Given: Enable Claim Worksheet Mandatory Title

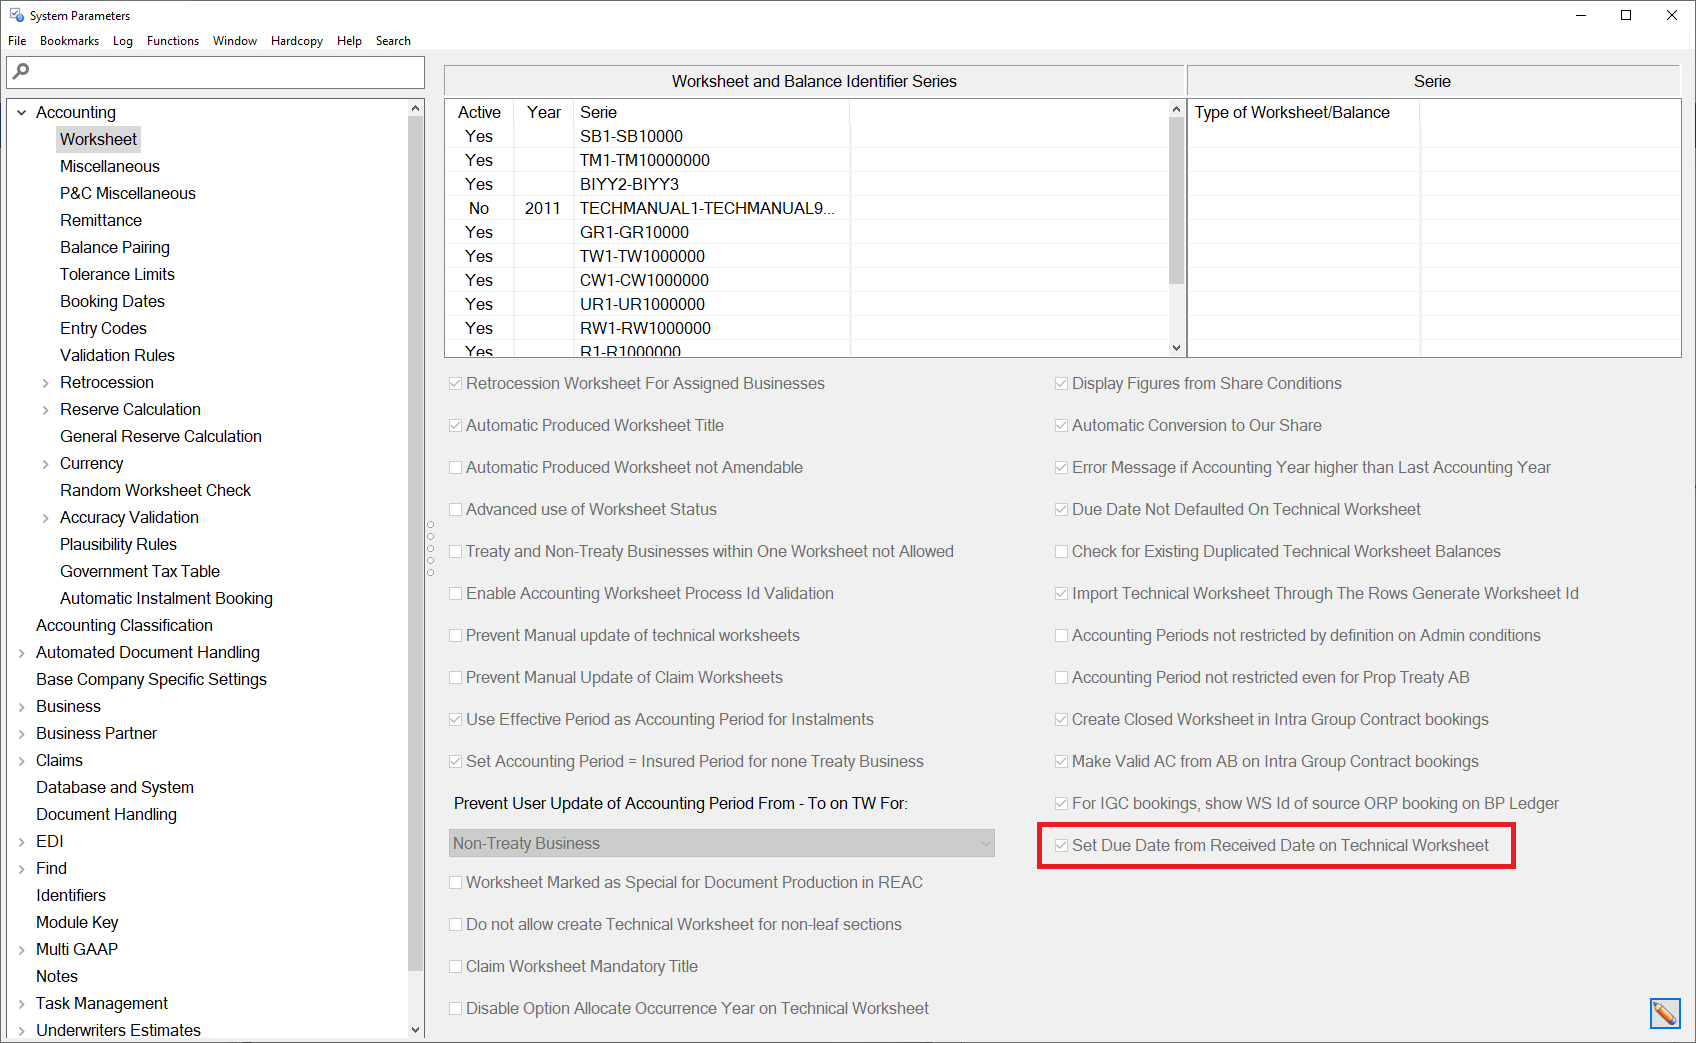Looking at the screenshot, I should point(456,966).
